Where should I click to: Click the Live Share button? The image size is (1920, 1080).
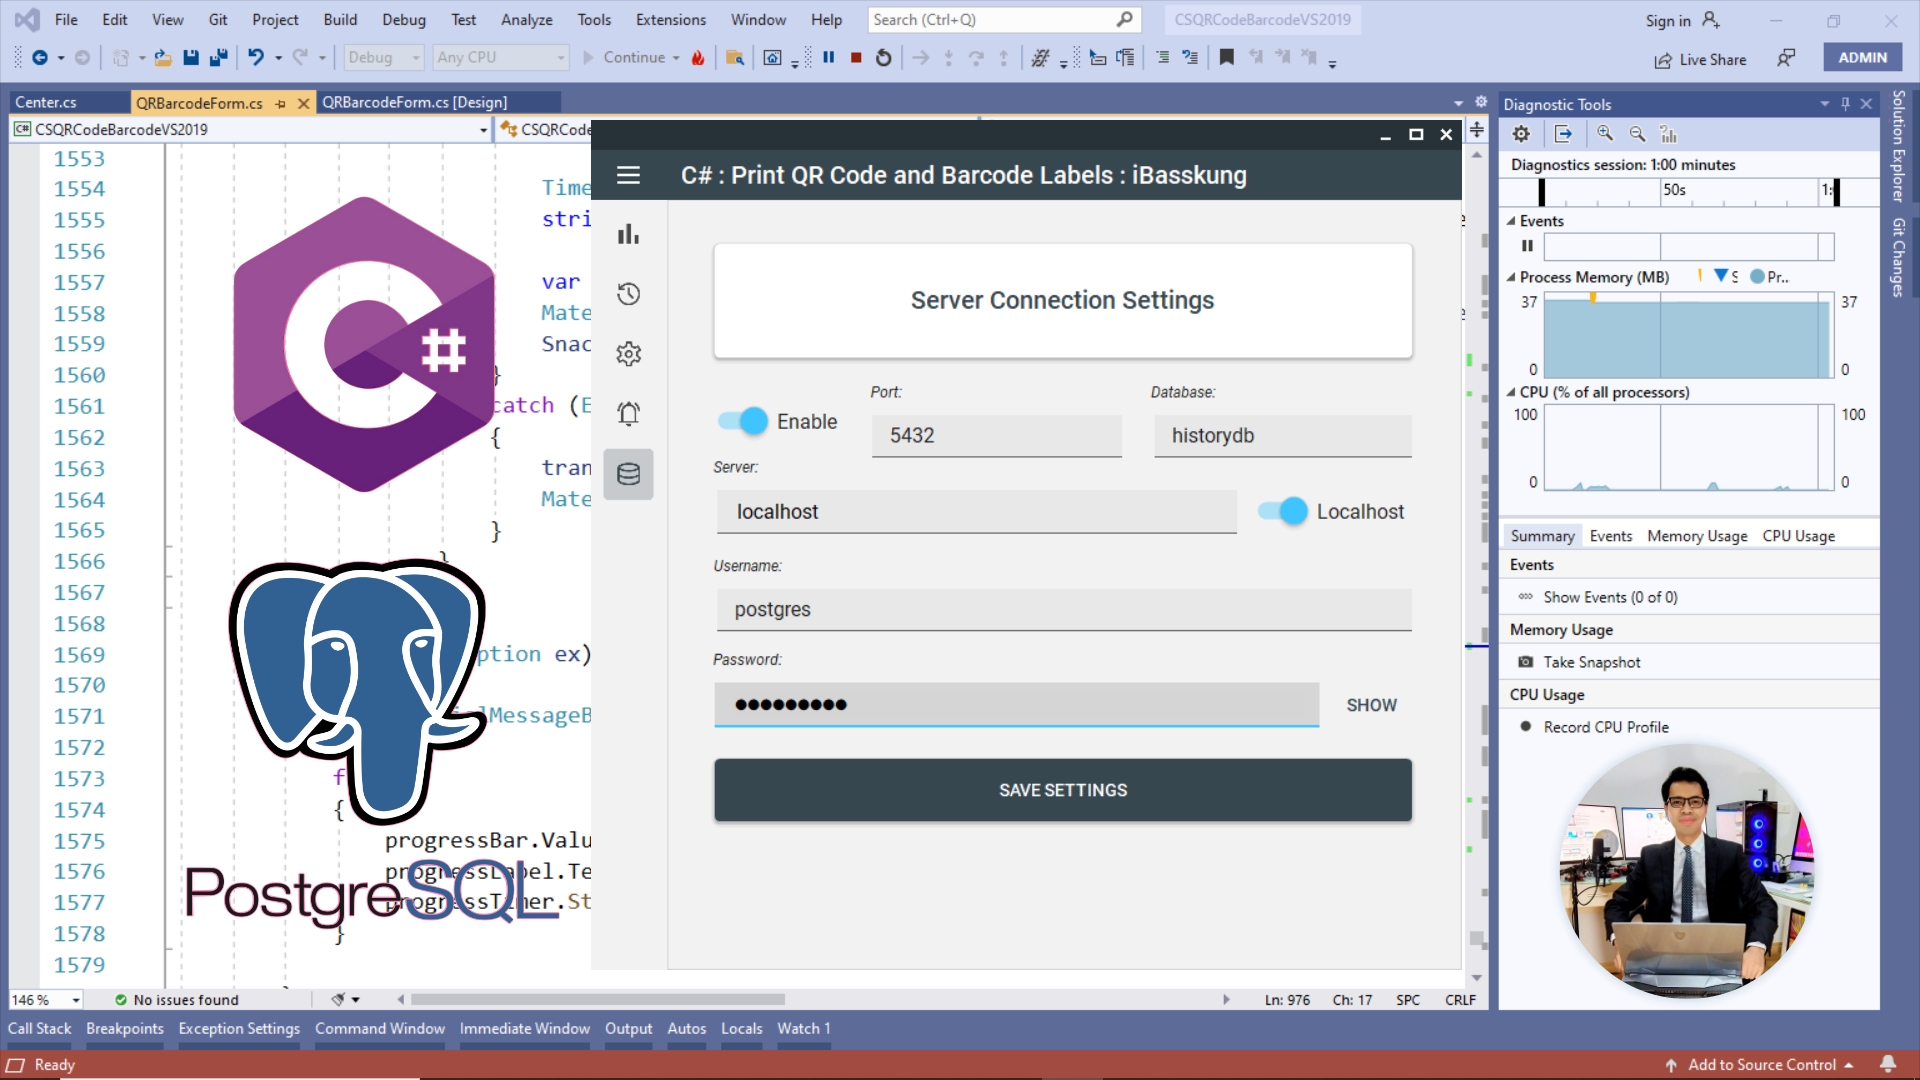coord(1700,60)
